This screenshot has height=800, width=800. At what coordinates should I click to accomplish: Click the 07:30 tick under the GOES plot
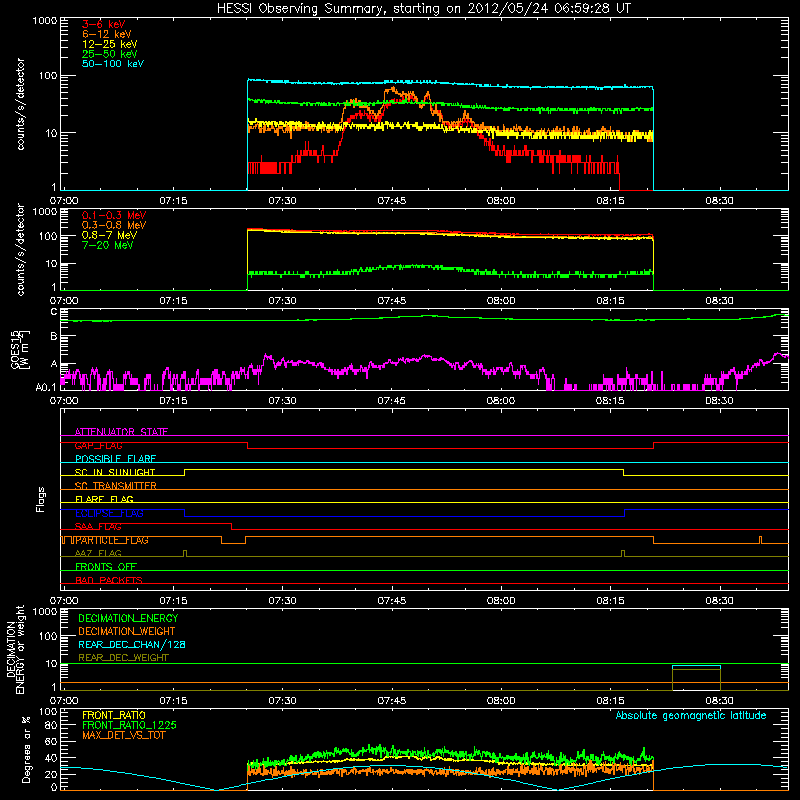click(282, 401)
